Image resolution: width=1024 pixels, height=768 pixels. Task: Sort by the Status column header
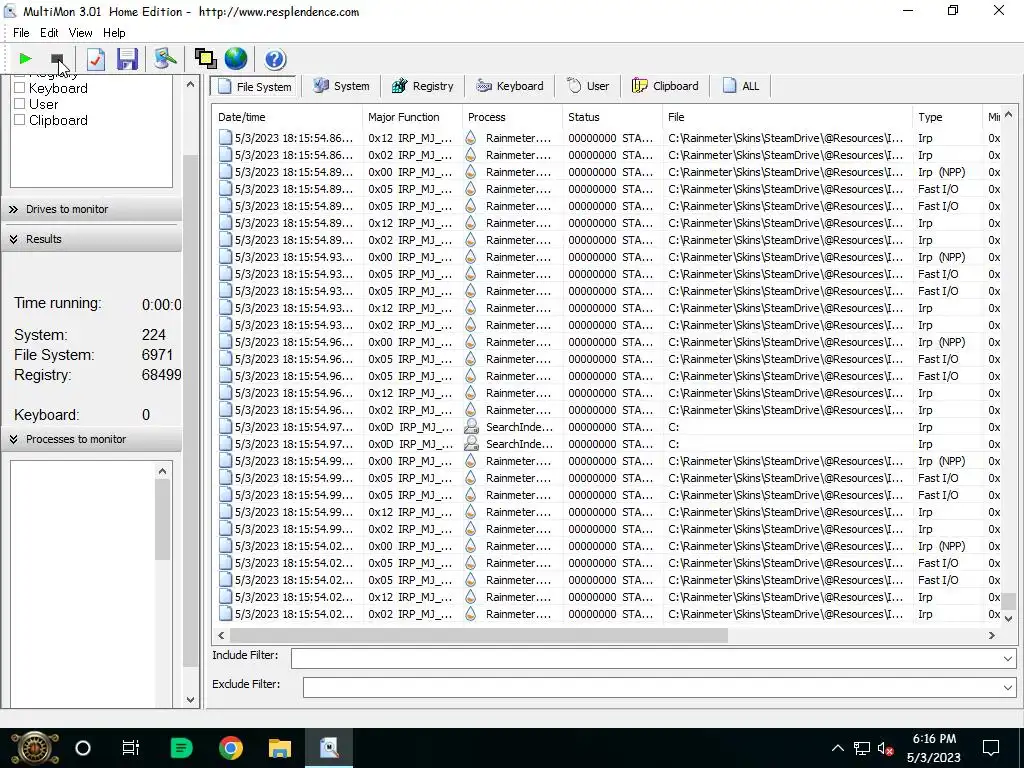tap(612, 117)
